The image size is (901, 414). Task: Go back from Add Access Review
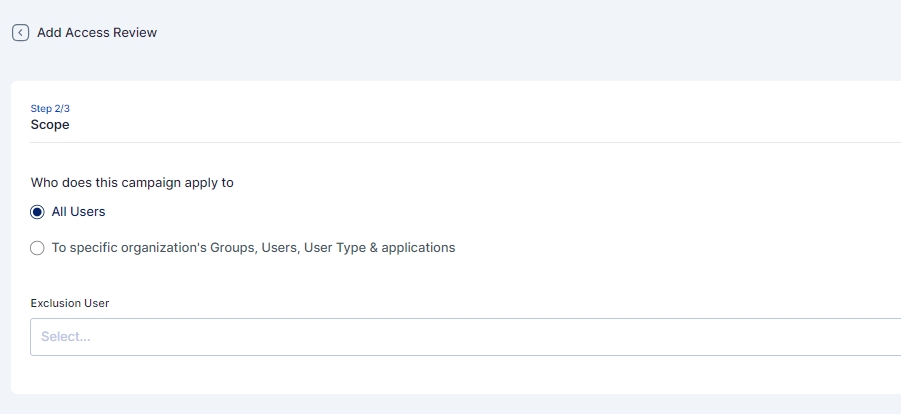coord(20,33)
